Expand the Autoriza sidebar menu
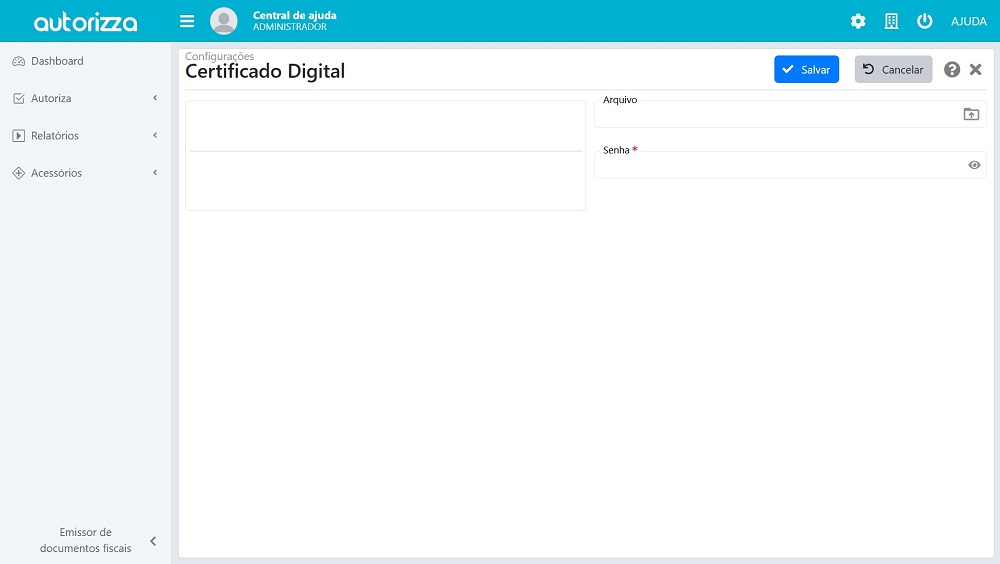The image size is (1000, 564). point(85,98)
